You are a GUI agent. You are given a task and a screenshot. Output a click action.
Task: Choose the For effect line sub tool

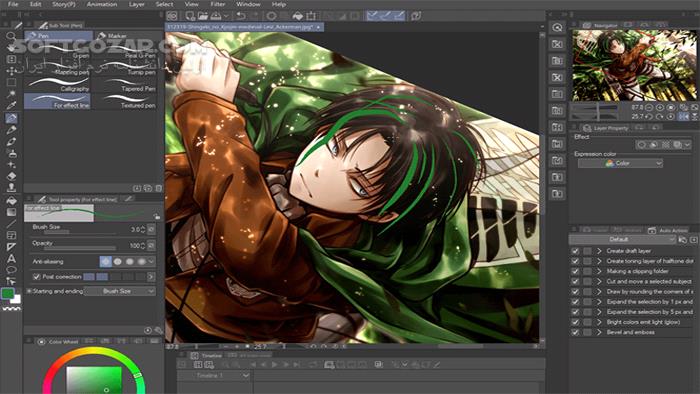pos(57,101)
